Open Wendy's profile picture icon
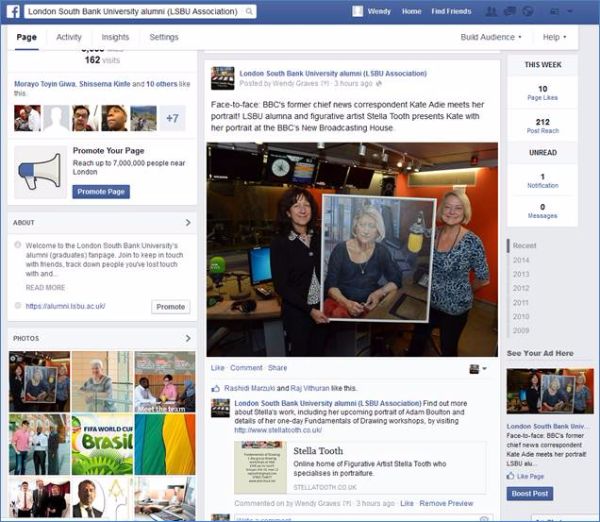Viewport: 600px width, 522px height. [357, 11]
